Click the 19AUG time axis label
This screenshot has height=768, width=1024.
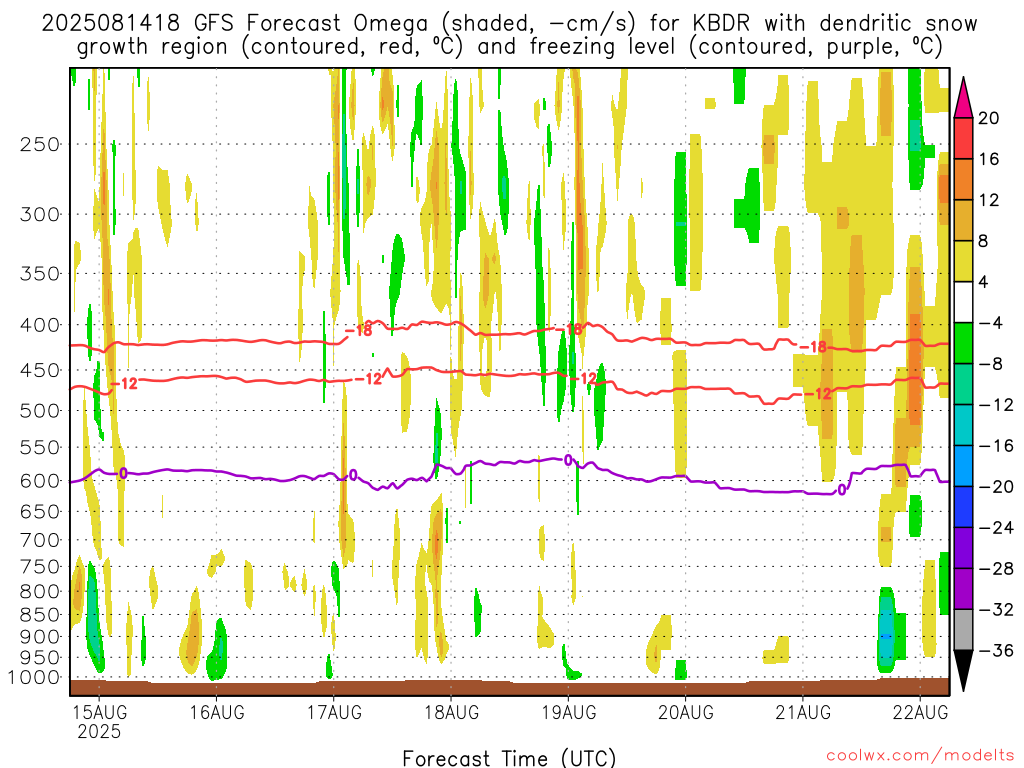(x=569, y=712)
